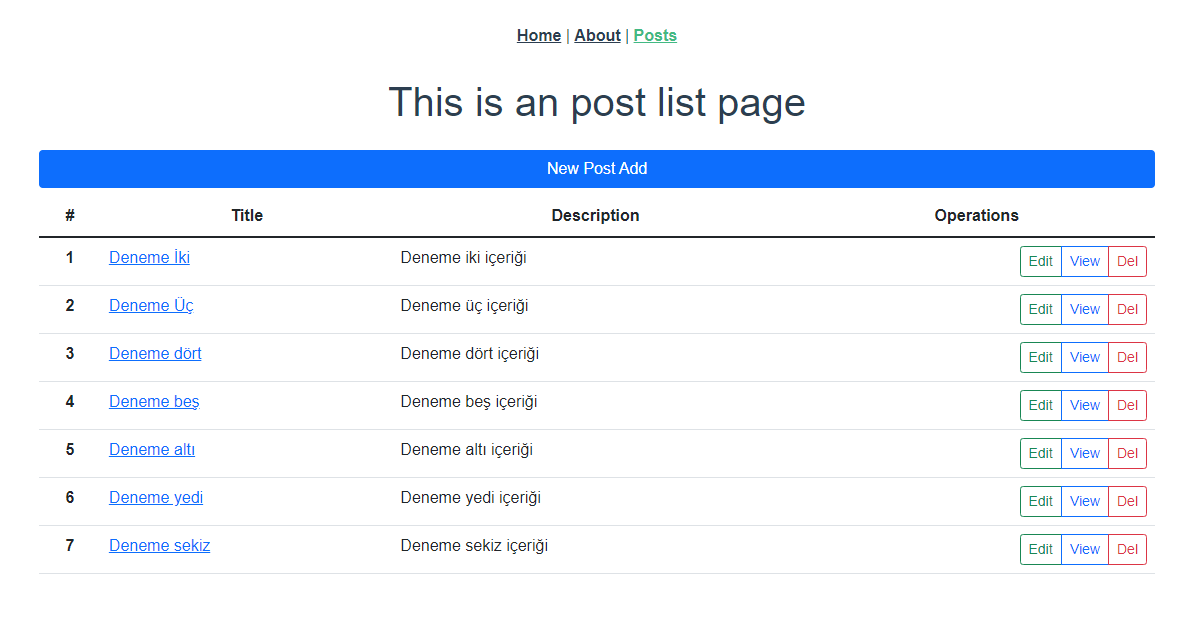
Task: Open the About nav link
Action: coord(597,36)
